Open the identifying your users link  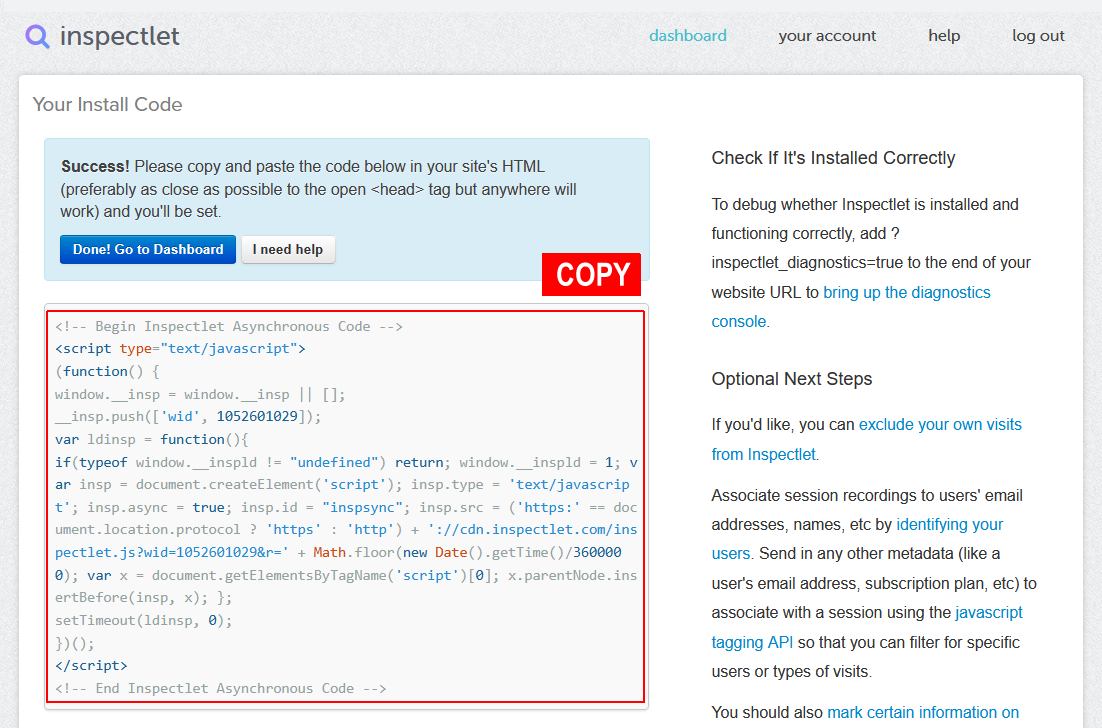949,524
